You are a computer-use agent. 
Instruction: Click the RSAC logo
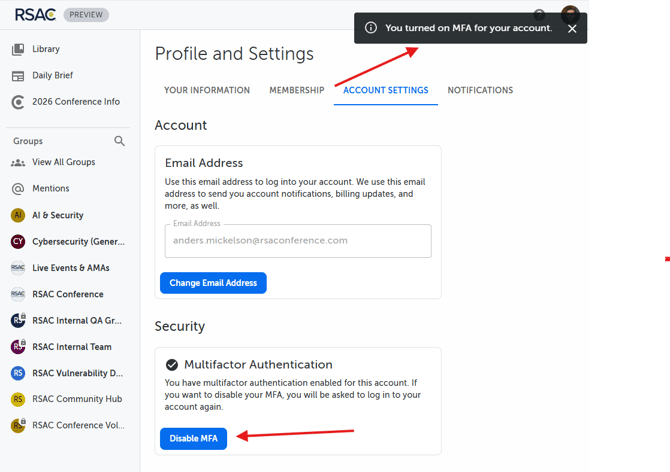coord(34,15)
